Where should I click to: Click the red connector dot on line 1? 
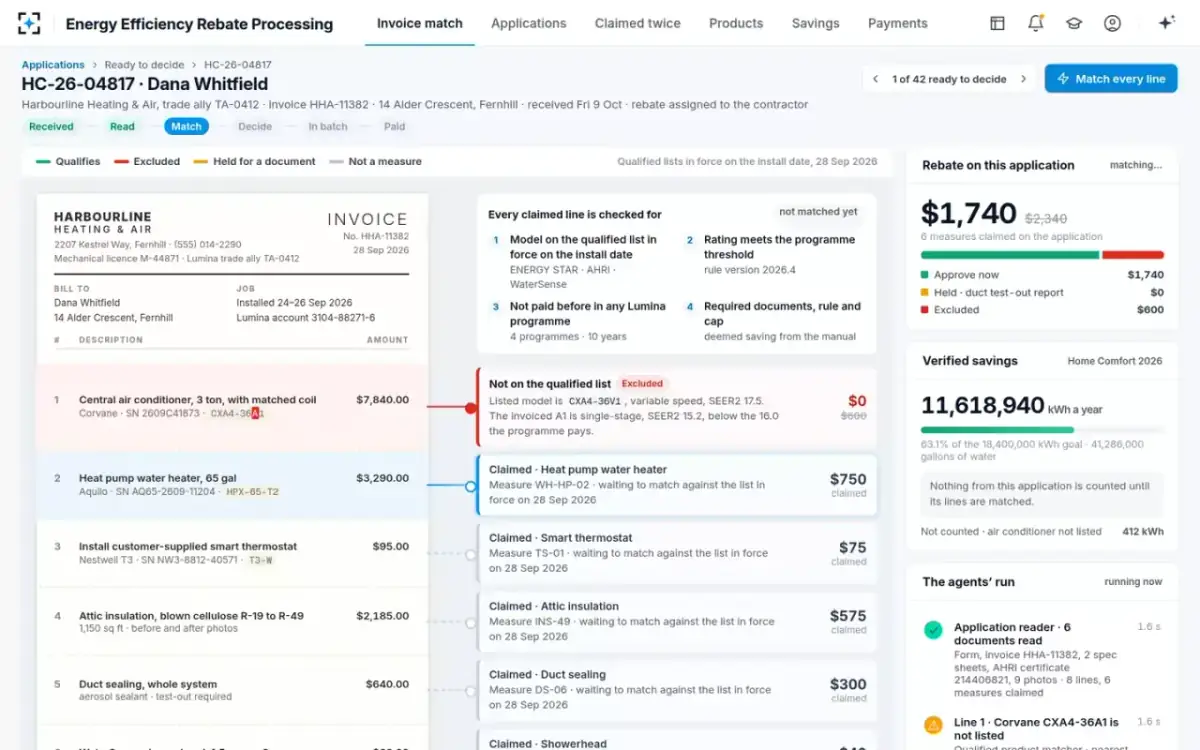point(470,408)
